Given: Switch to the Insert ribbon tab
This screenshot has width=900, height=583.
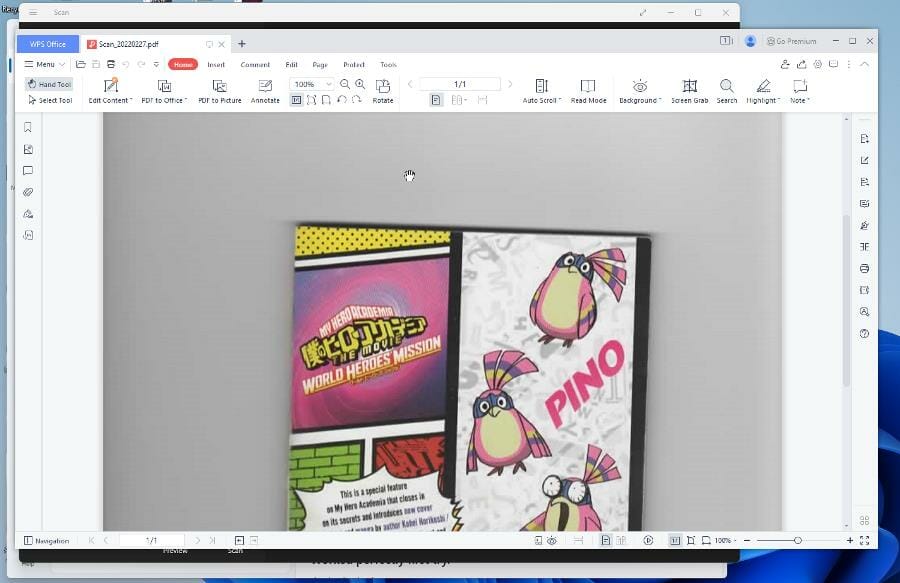Looking at the screenshot, I should point(216,65).
